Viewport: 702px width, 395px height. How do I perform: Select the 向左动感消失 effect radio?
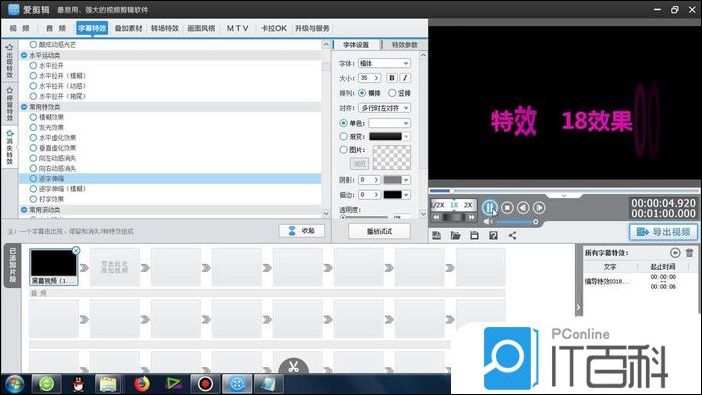(x=33, y=158)
